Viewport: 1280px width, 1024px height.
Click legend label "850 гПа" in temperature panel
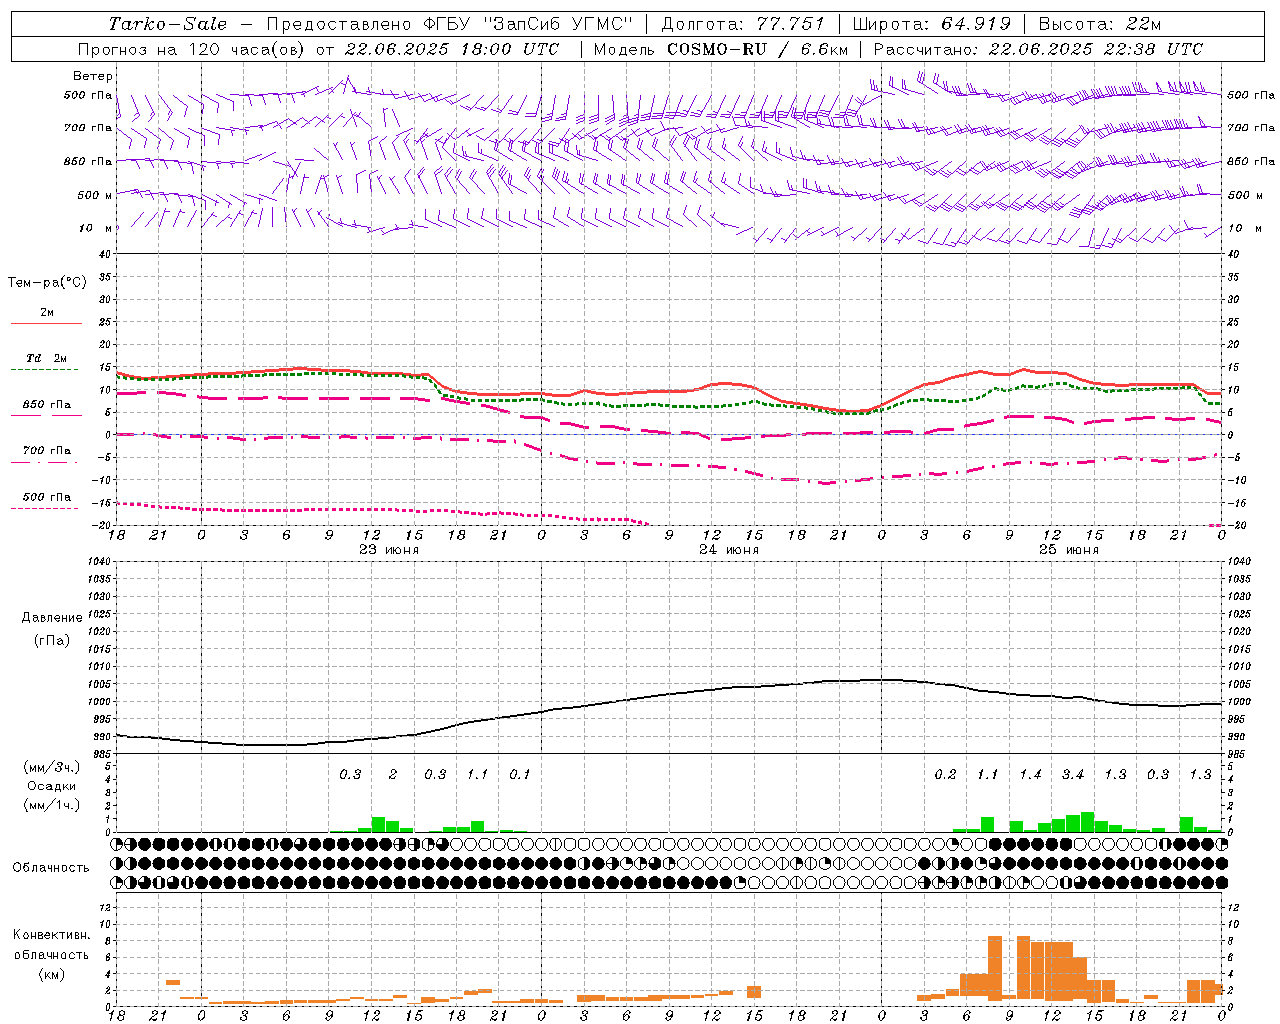[47, 404]
